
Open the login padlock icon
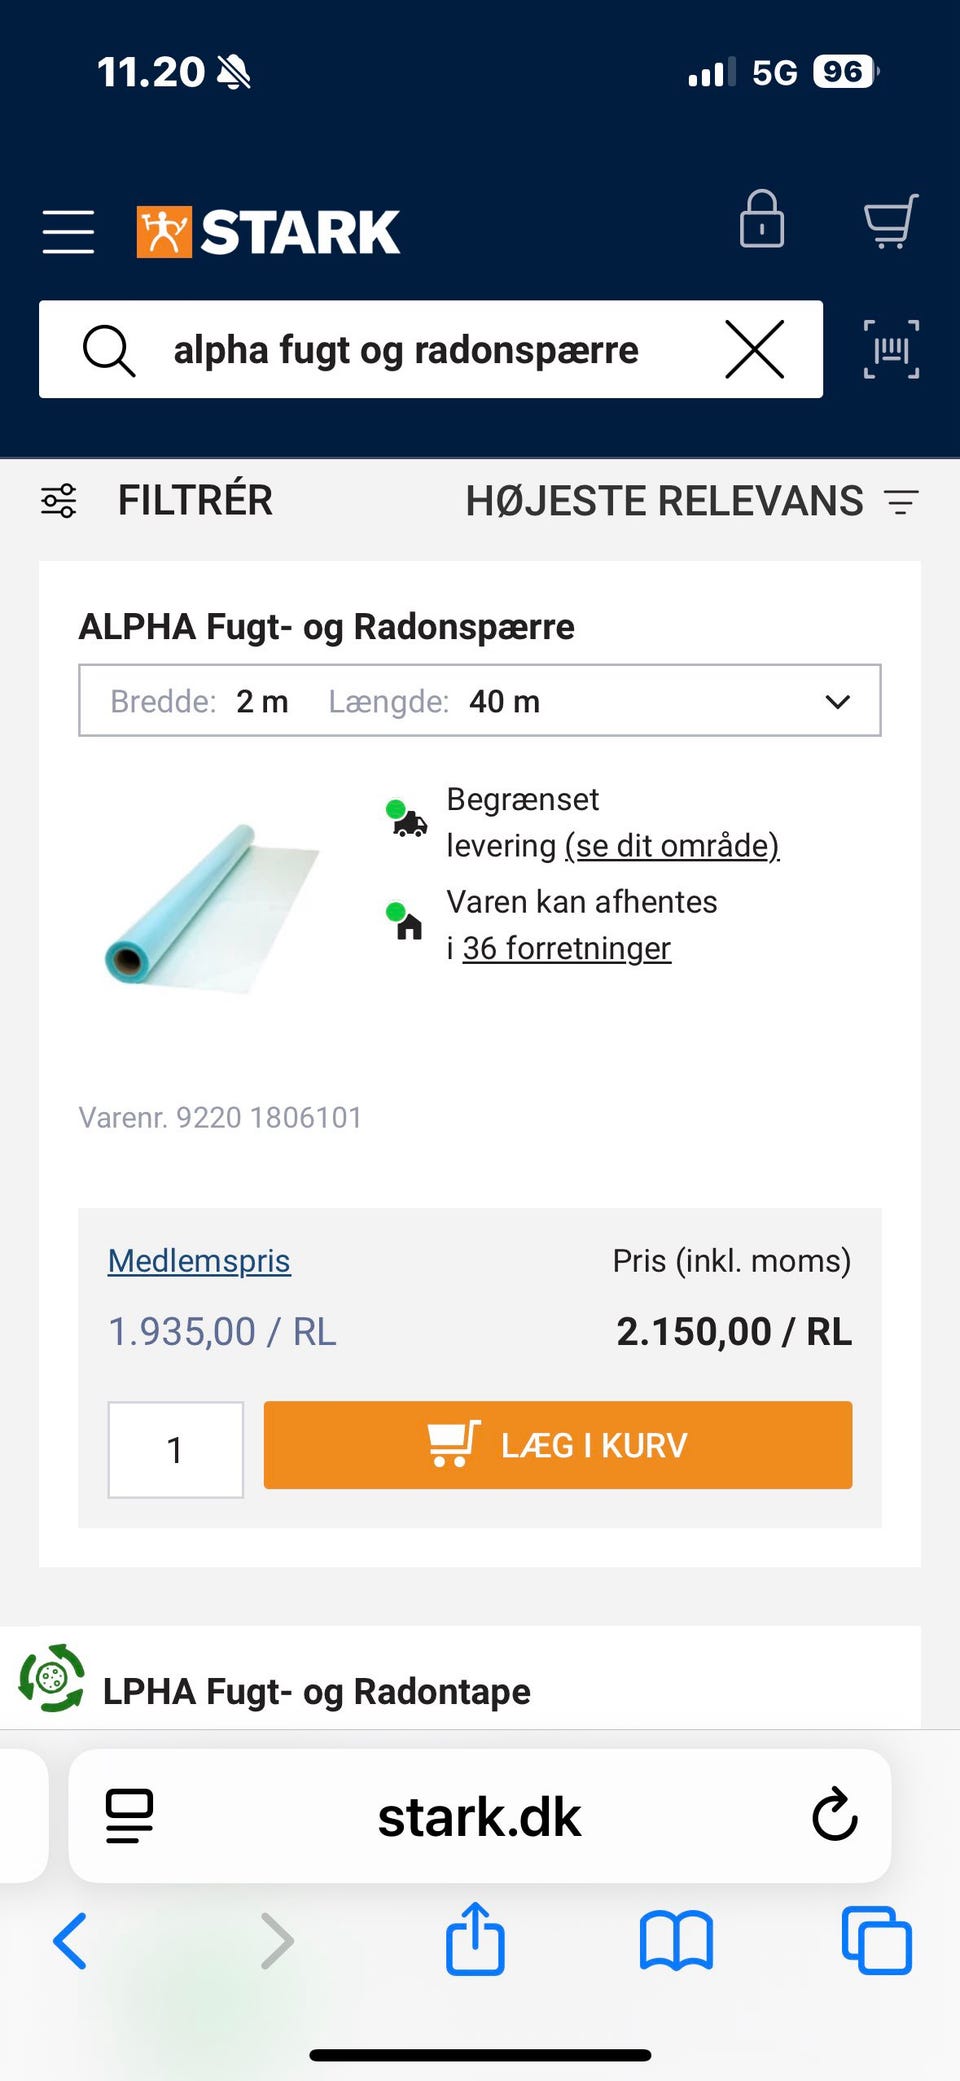[761, 220]
